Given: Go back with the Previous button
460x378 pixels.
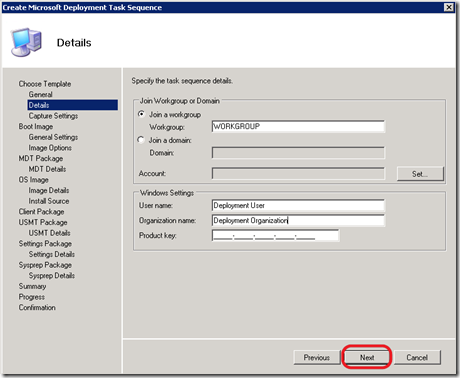Looking at the screenshot, I should tap(317, 357).
